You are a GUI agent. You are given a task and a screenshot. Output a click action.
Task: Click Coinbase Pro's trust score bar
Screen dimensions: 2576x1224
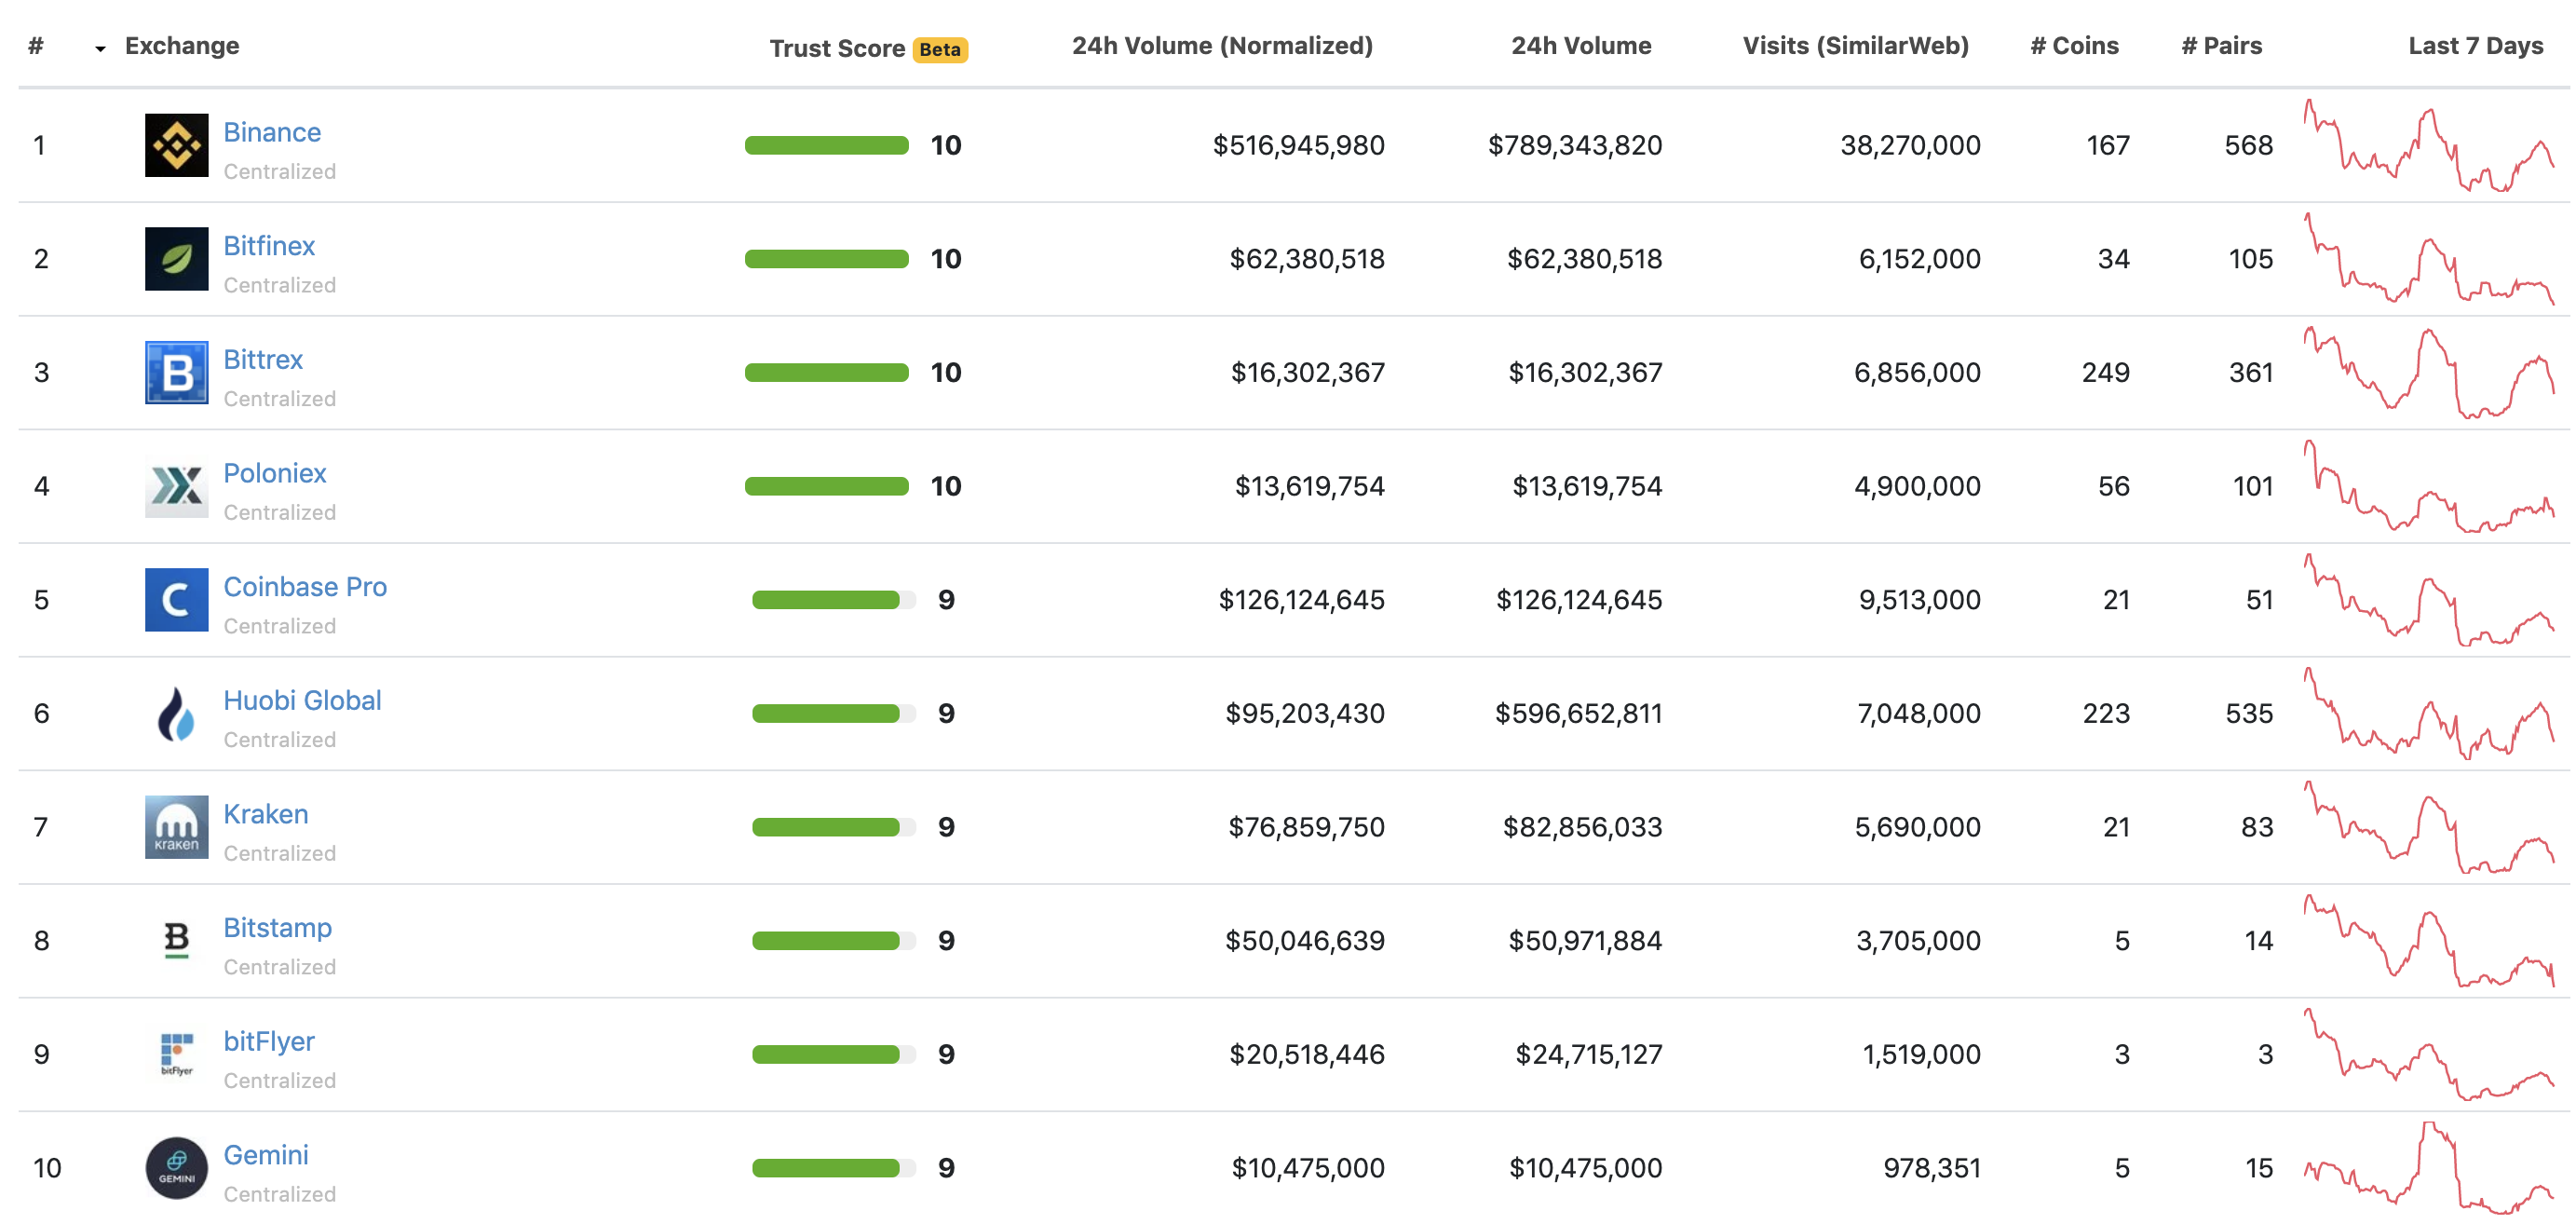tap(833, 599)
